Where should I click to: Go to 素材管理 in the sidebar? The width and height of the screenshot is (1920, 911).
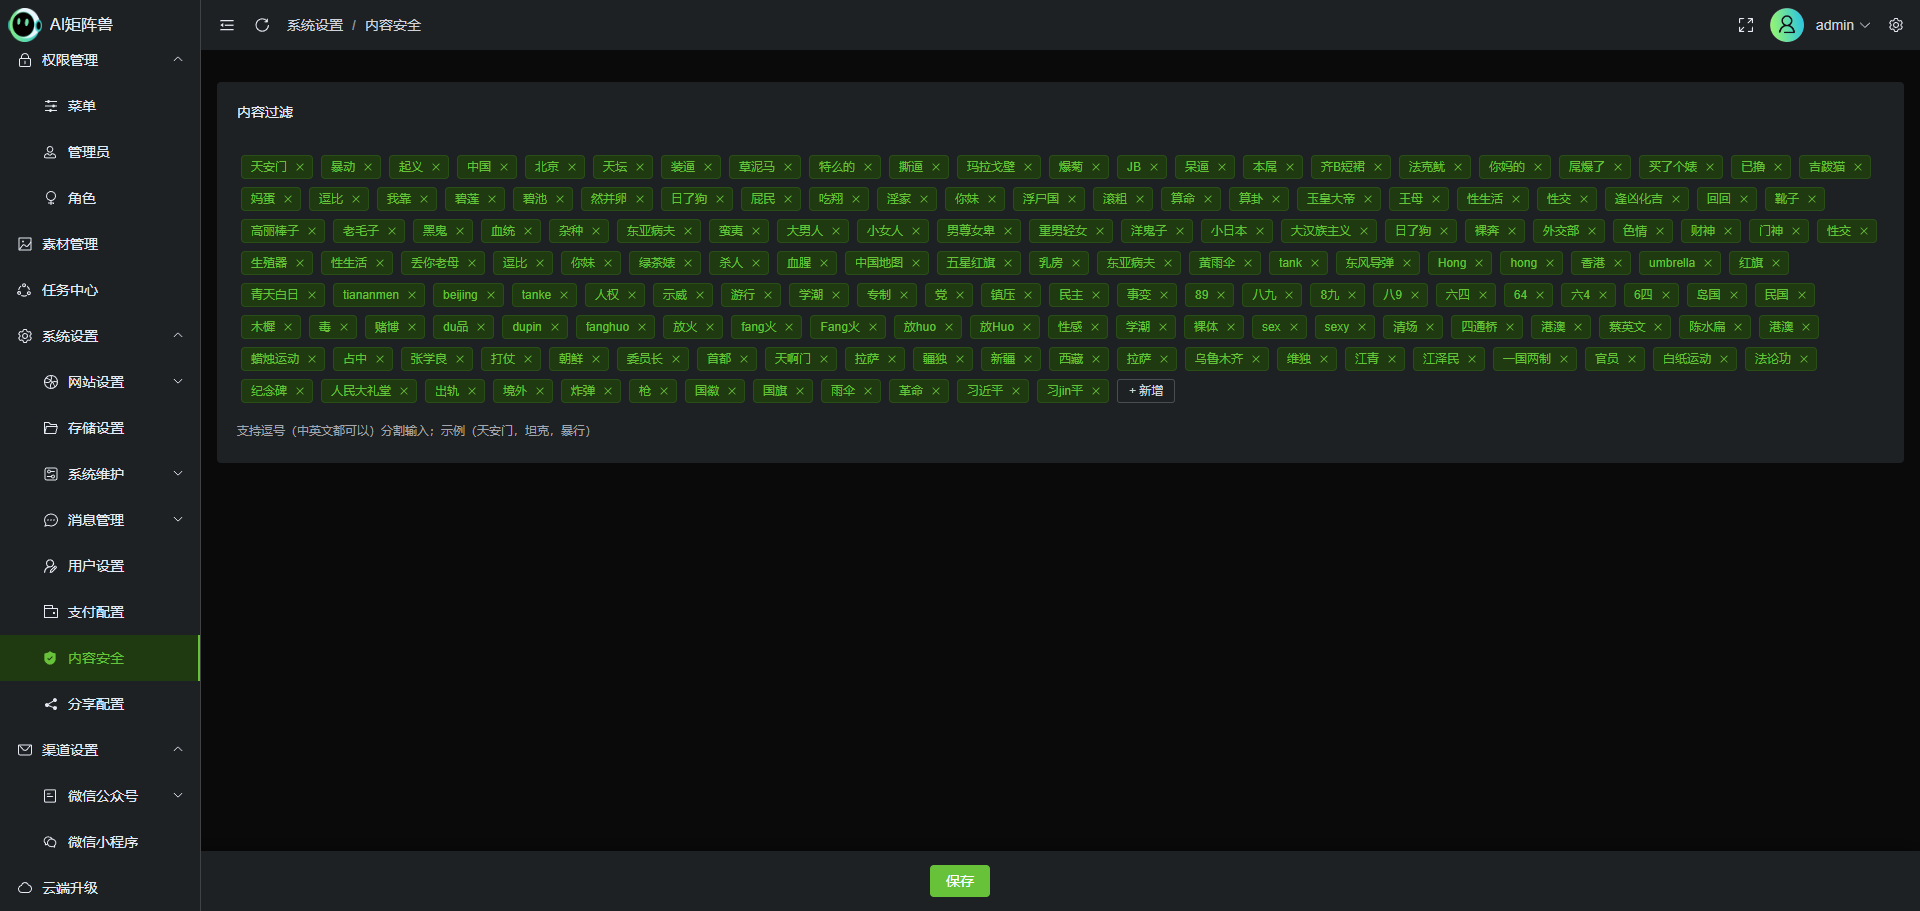(x=70, y=244)
